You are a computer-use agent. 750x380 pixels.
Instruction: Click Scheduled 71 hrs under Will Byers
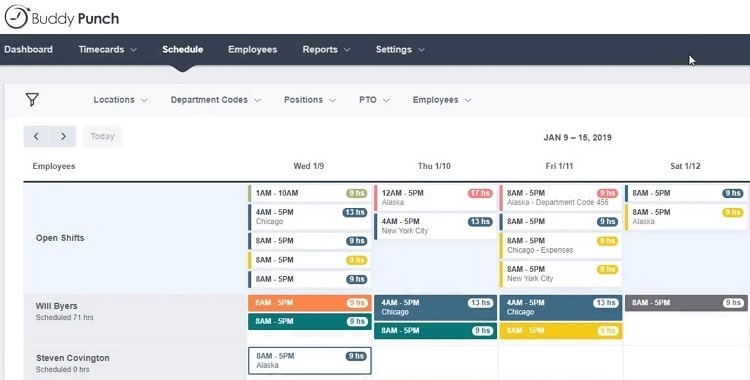(64, 317)
